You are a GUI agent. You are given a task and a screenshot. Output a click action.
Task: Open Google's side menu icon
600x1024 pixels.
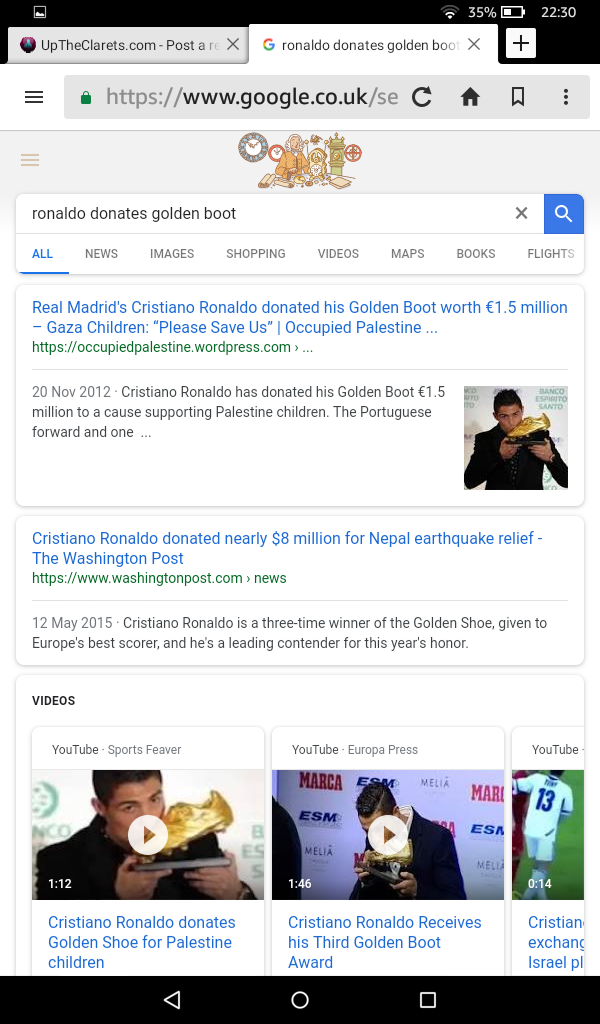pos(30,160)
